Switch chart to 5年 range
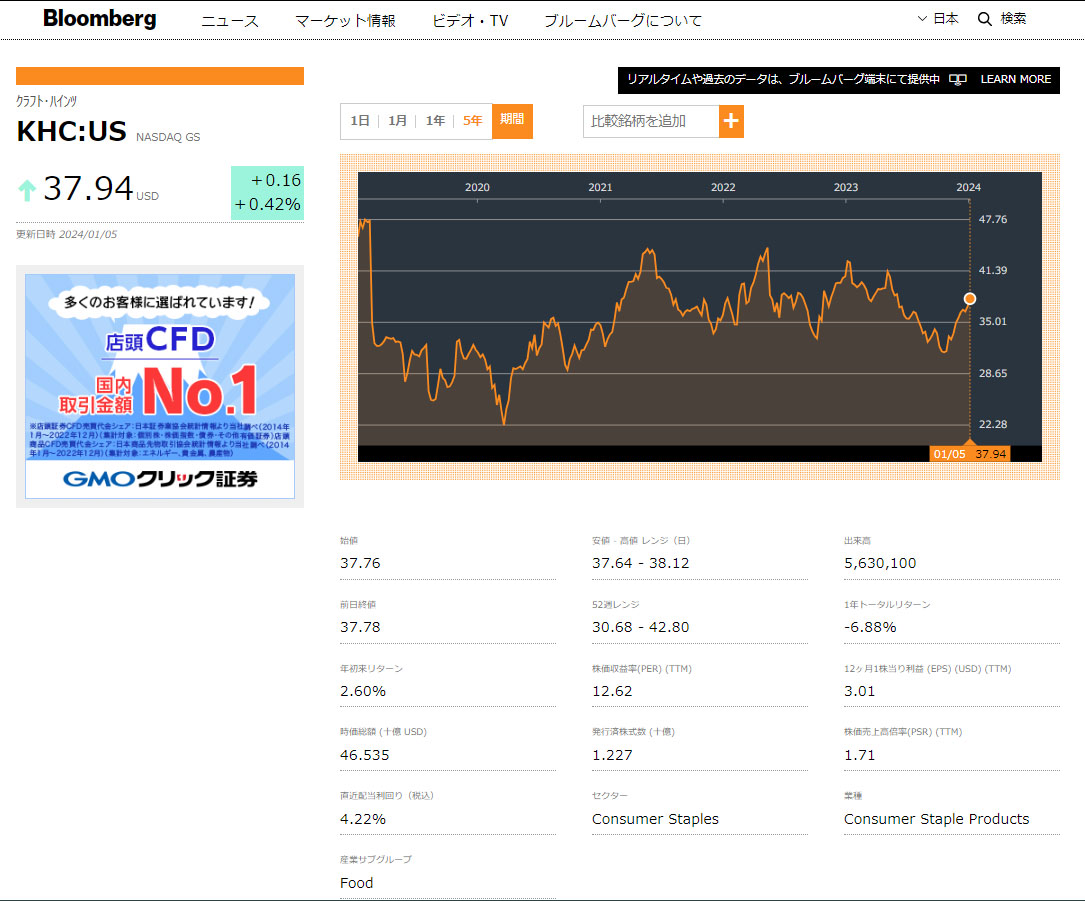Image resolution: width=1085 pixels, height=901 pixels. [x=472, y=121]
